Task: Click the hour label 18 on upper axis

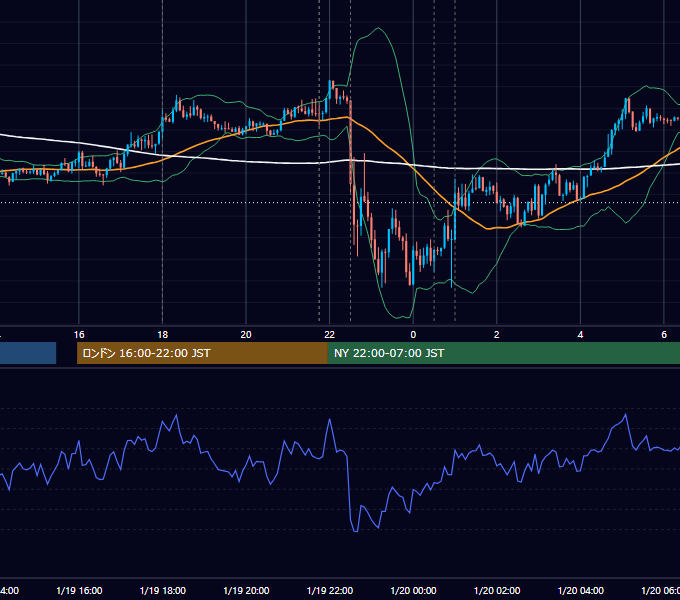Action: tap(163, 335)
